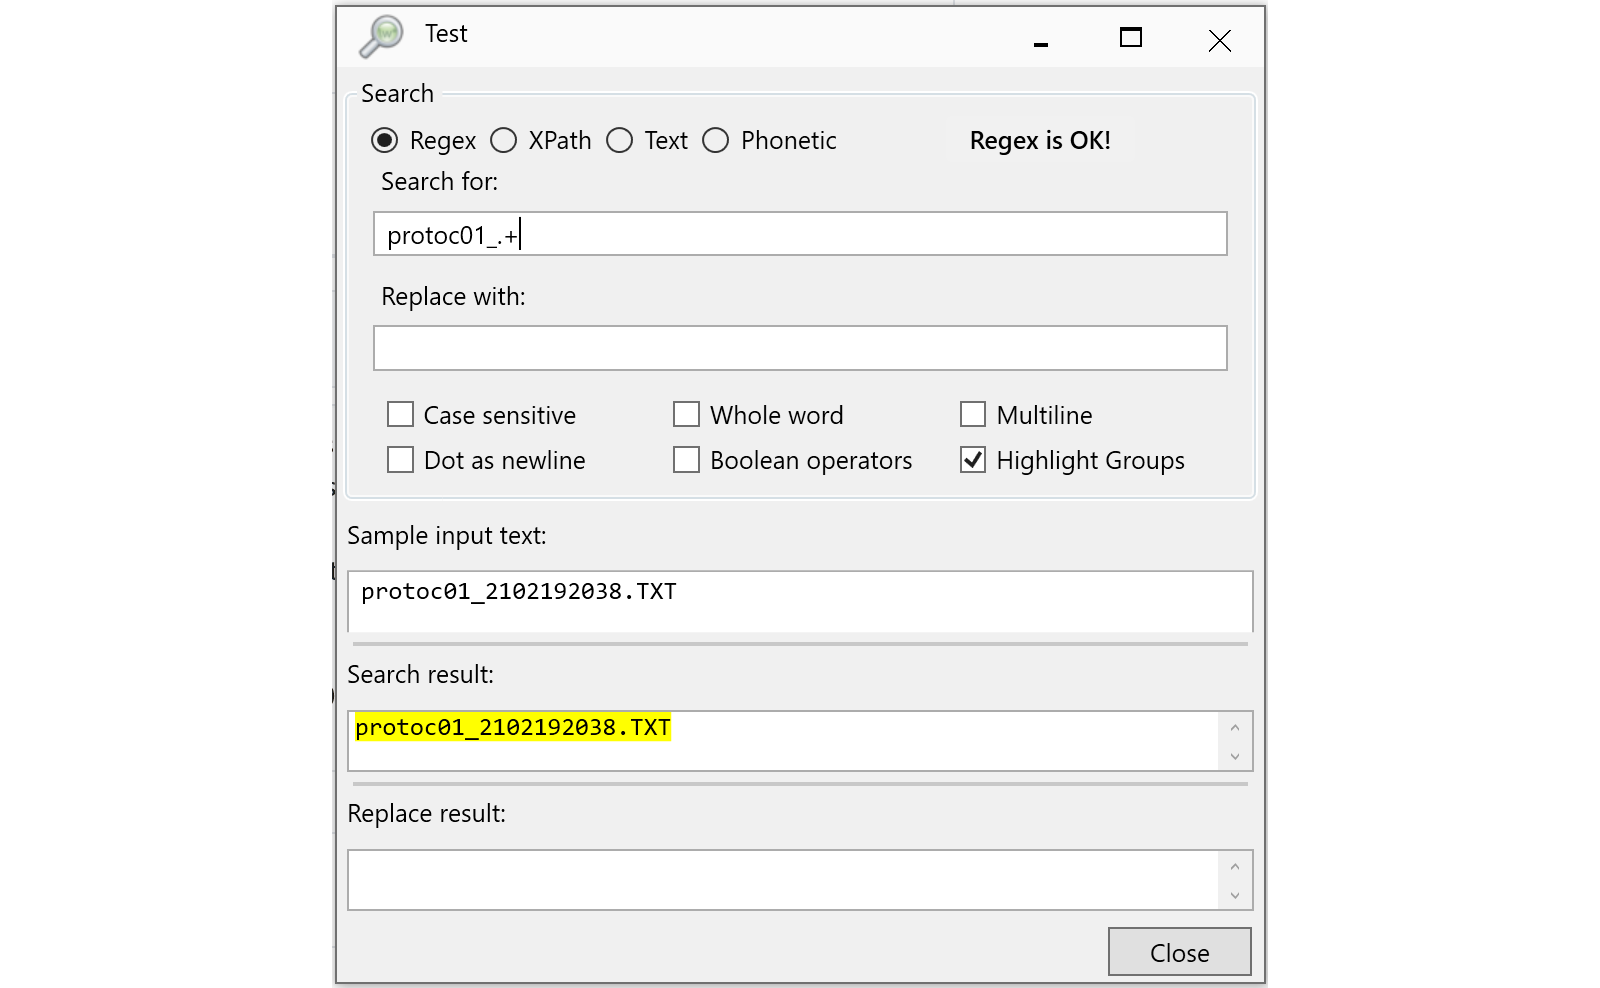Click the up arrow beside Search result
The image size is (1600, 988).
(x=1234, y=726)
